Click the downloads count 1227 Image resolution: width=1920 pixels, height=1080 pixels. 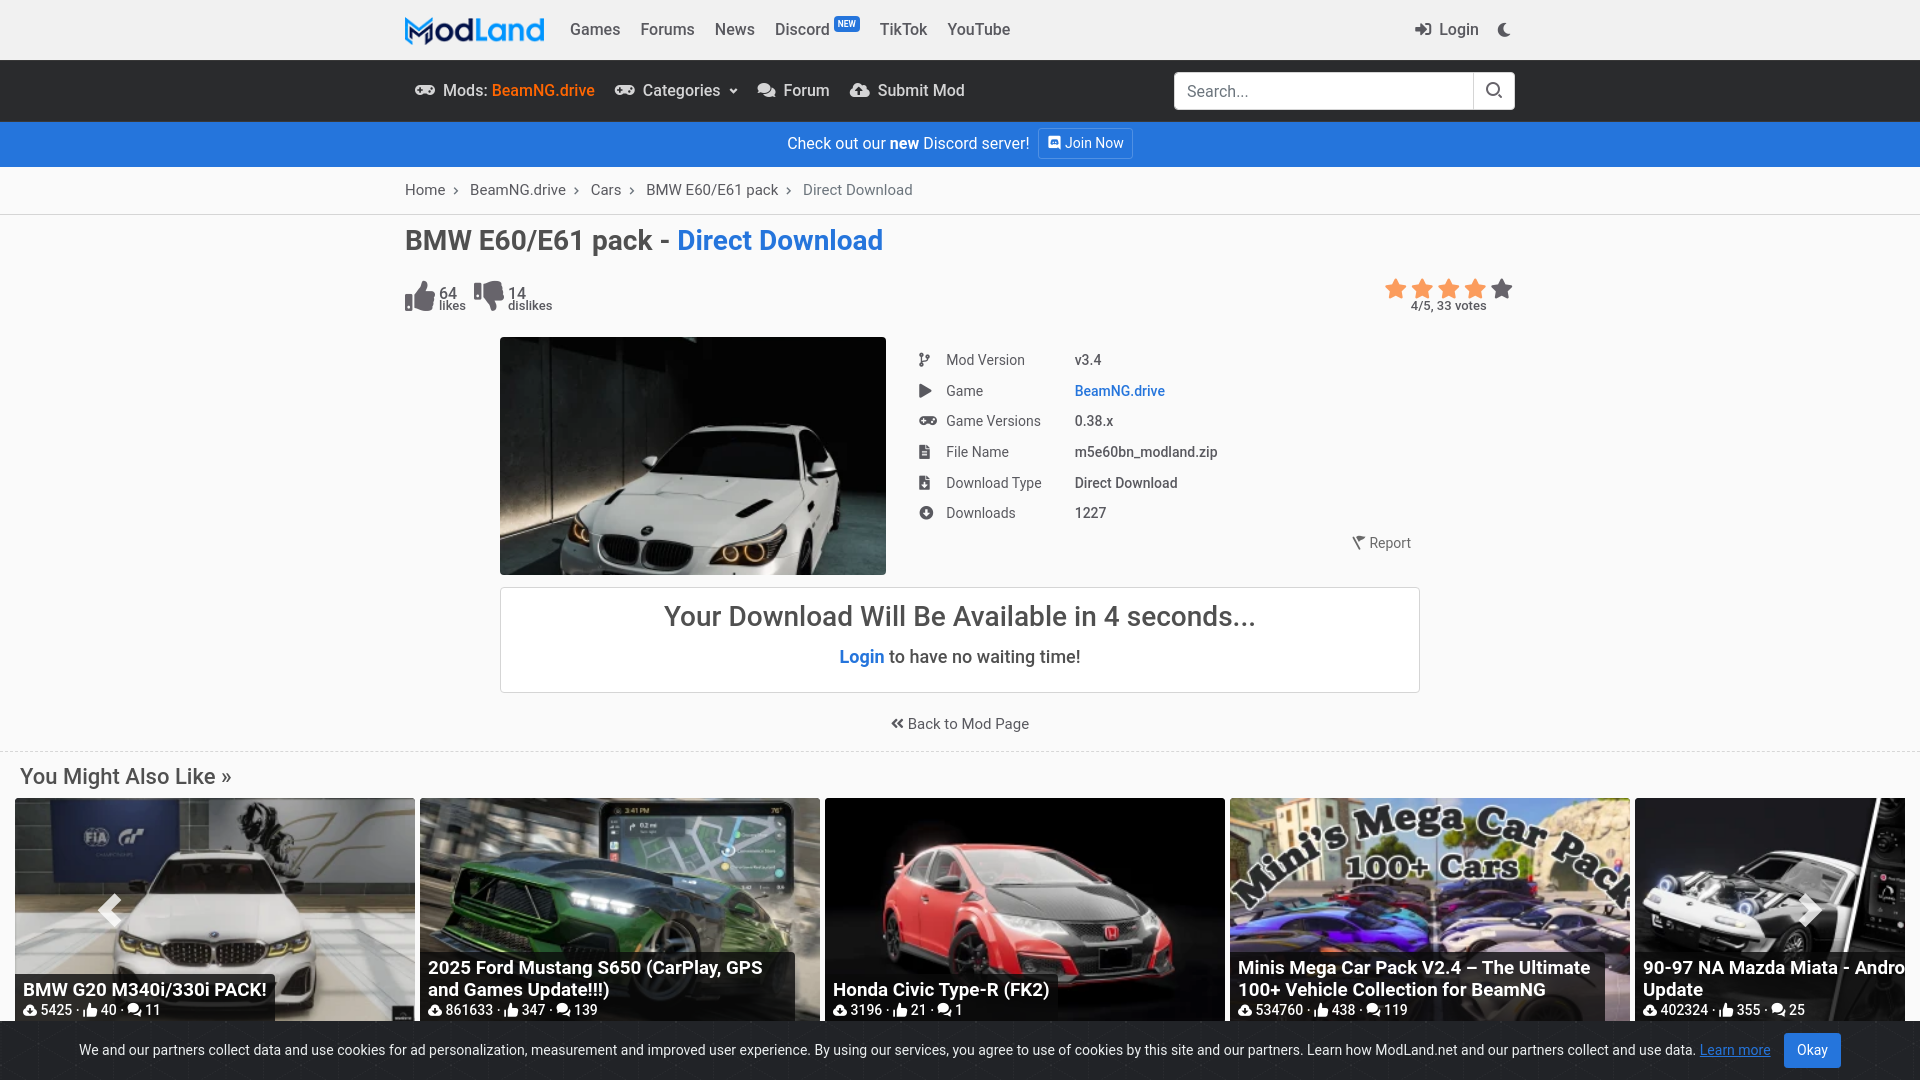tap(1090, 513)
